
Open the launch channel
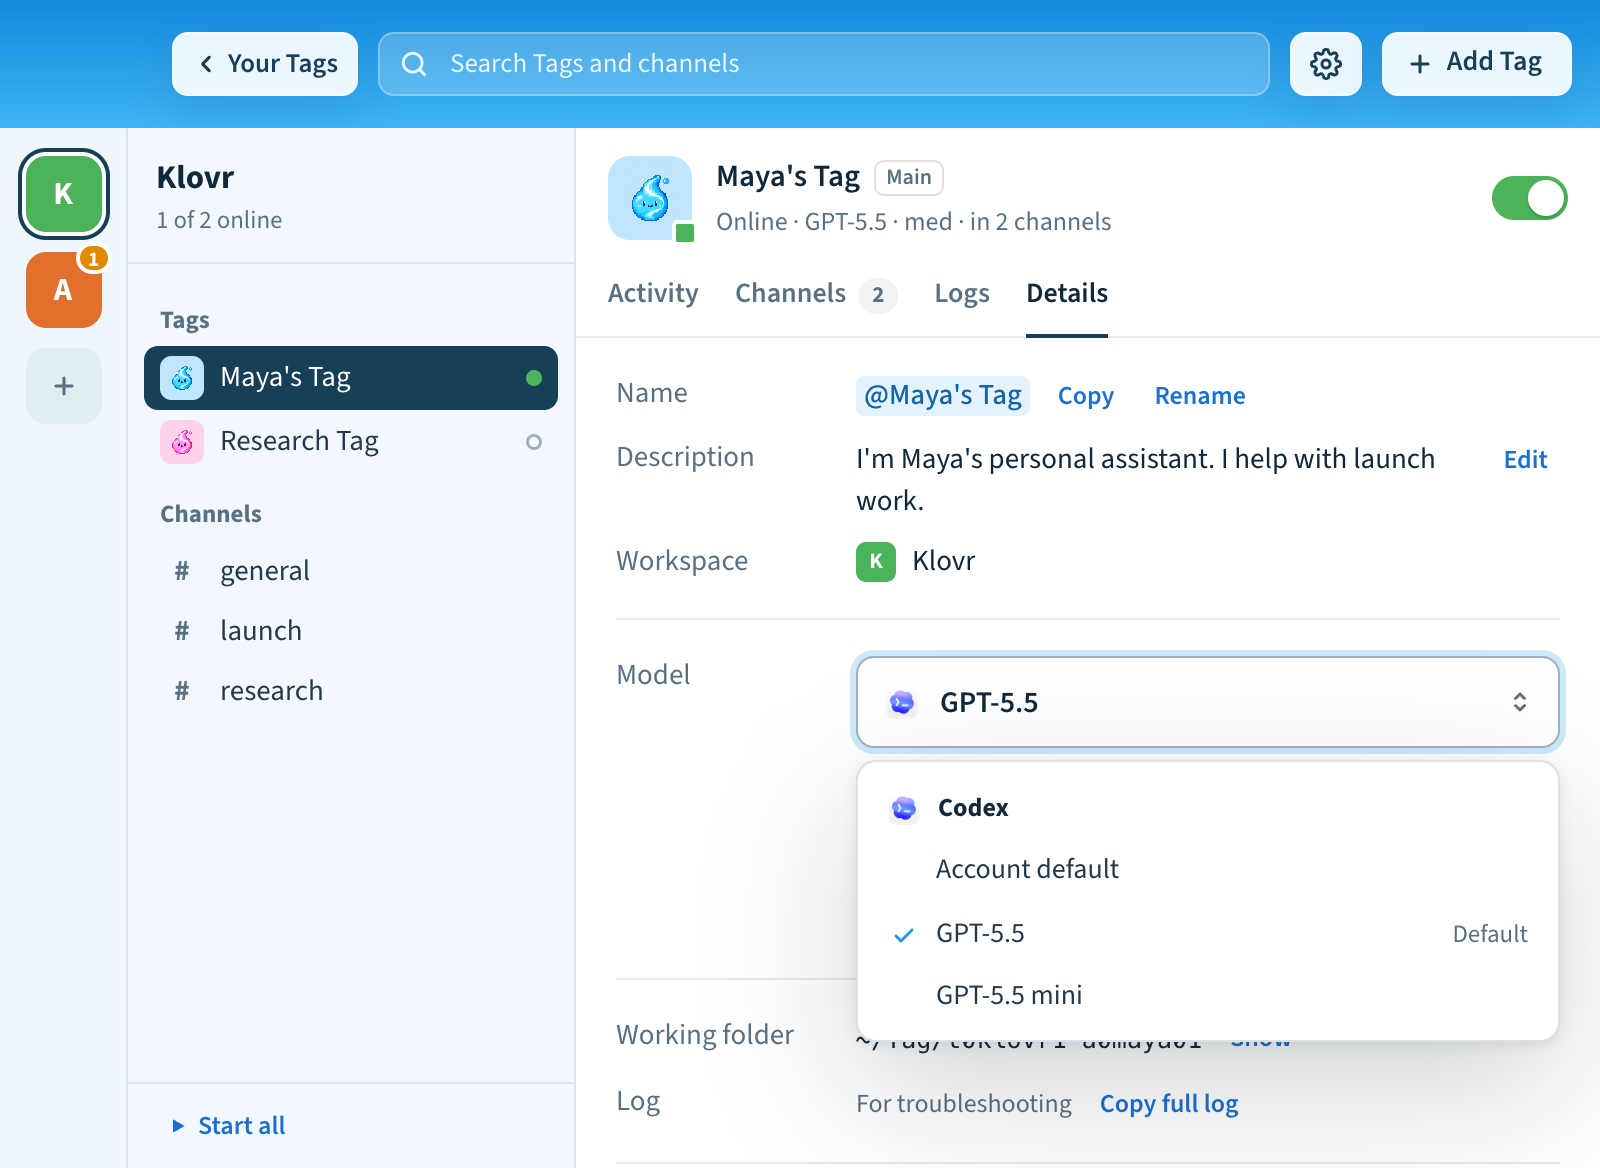[x=351, y=631]
